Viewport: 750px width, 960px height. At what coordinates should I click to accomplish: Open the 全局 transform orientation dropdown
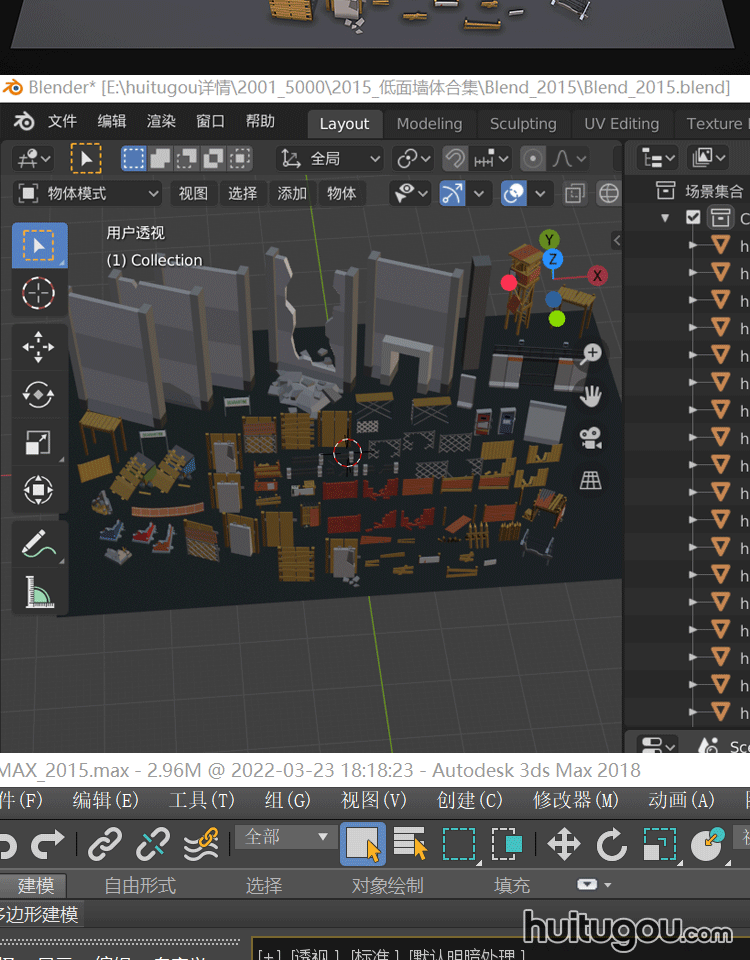pos(329,159)
